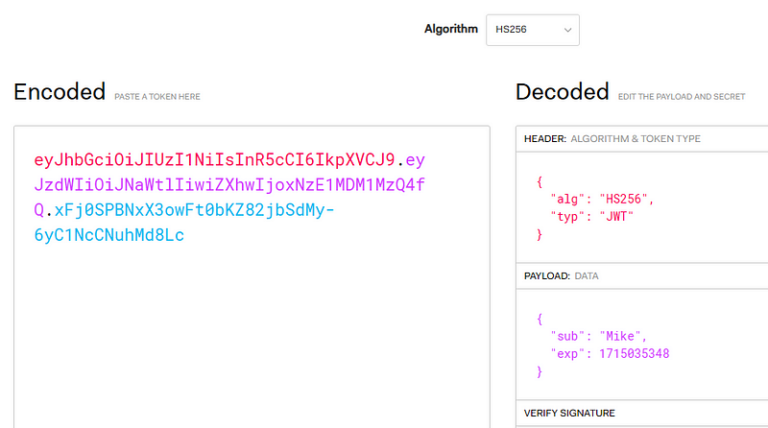The width and height of the screenshot is (768, 428).
Task: Click the chevron arrow in Algorithm selector
Action: 567,30
